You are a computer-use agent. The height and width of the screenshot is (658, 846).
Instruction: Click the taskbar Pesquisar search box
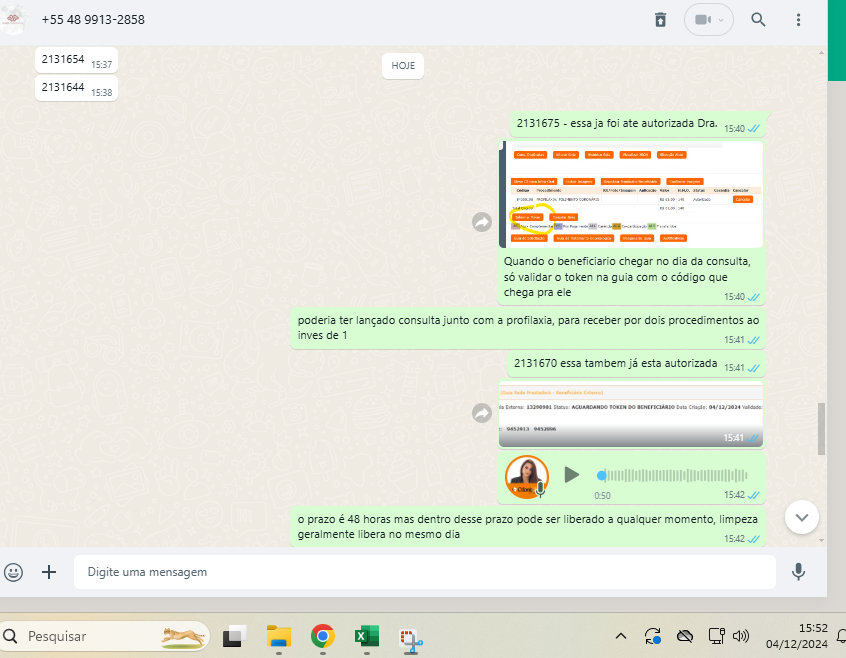pyautogui.click(x=104, y=636)
